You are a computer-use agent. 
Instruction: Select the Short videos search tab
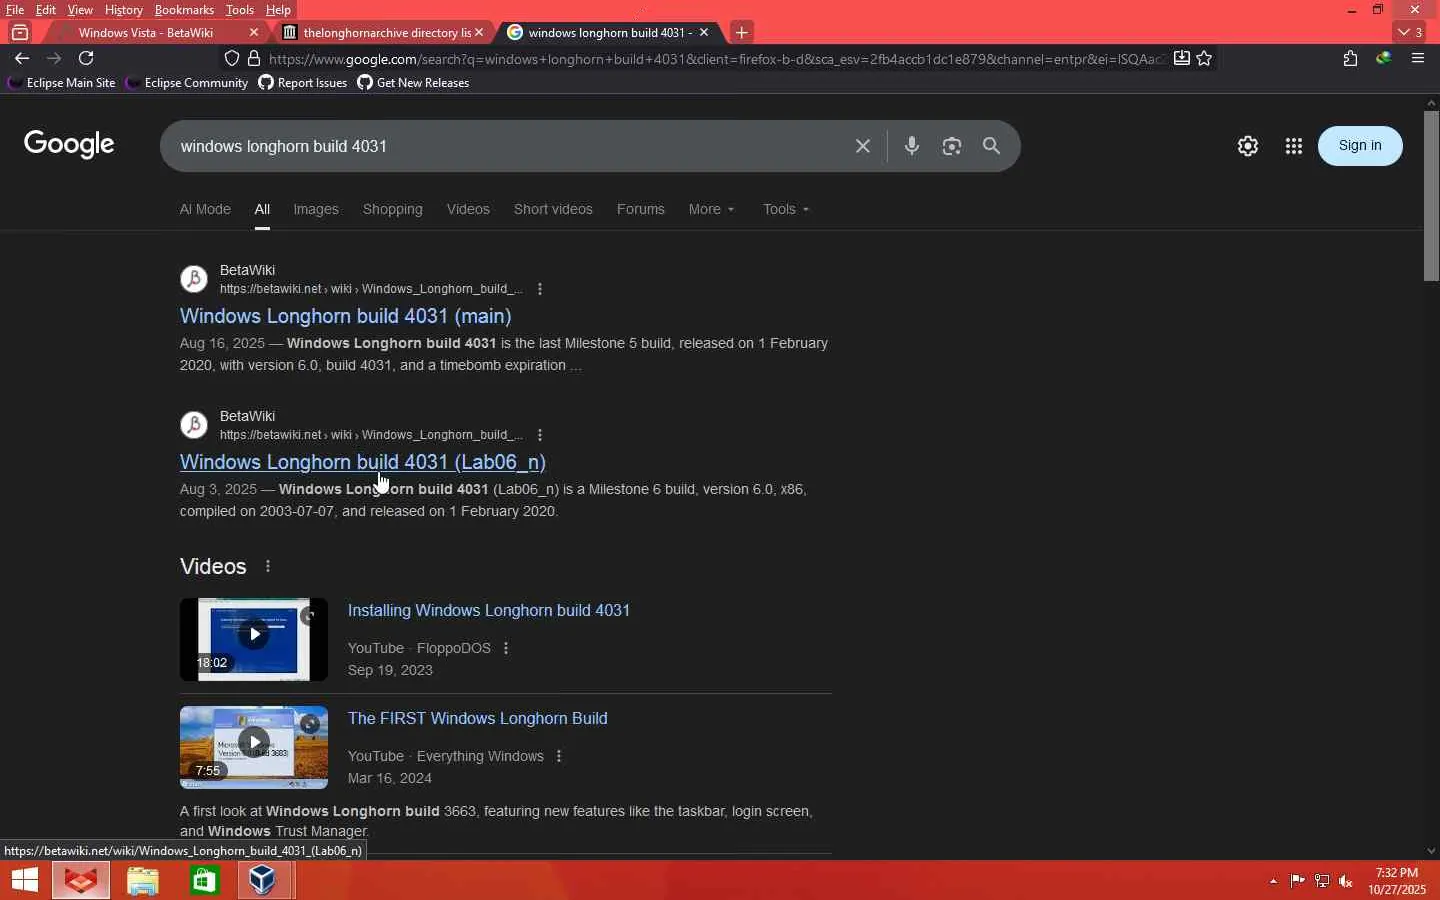(x=553, y=209)
